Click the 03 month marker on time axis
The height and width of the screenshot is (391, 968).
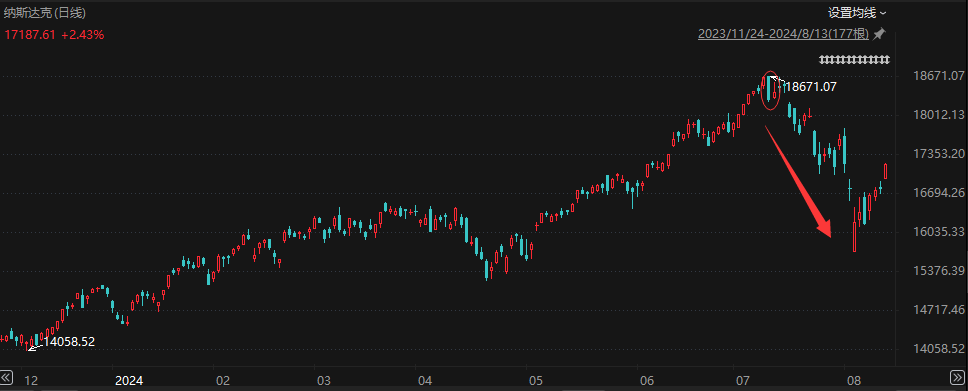click(x=324, y=380)
